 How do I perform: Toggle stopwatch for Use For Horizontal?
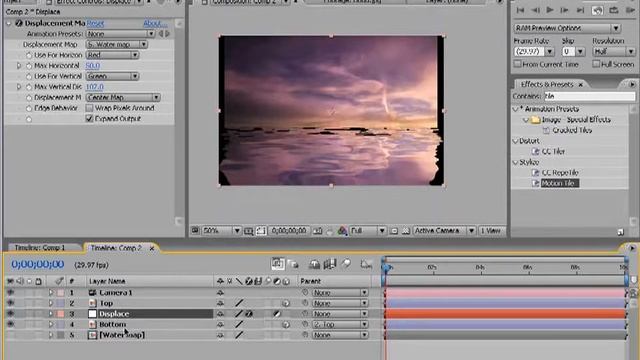[29, 55]
